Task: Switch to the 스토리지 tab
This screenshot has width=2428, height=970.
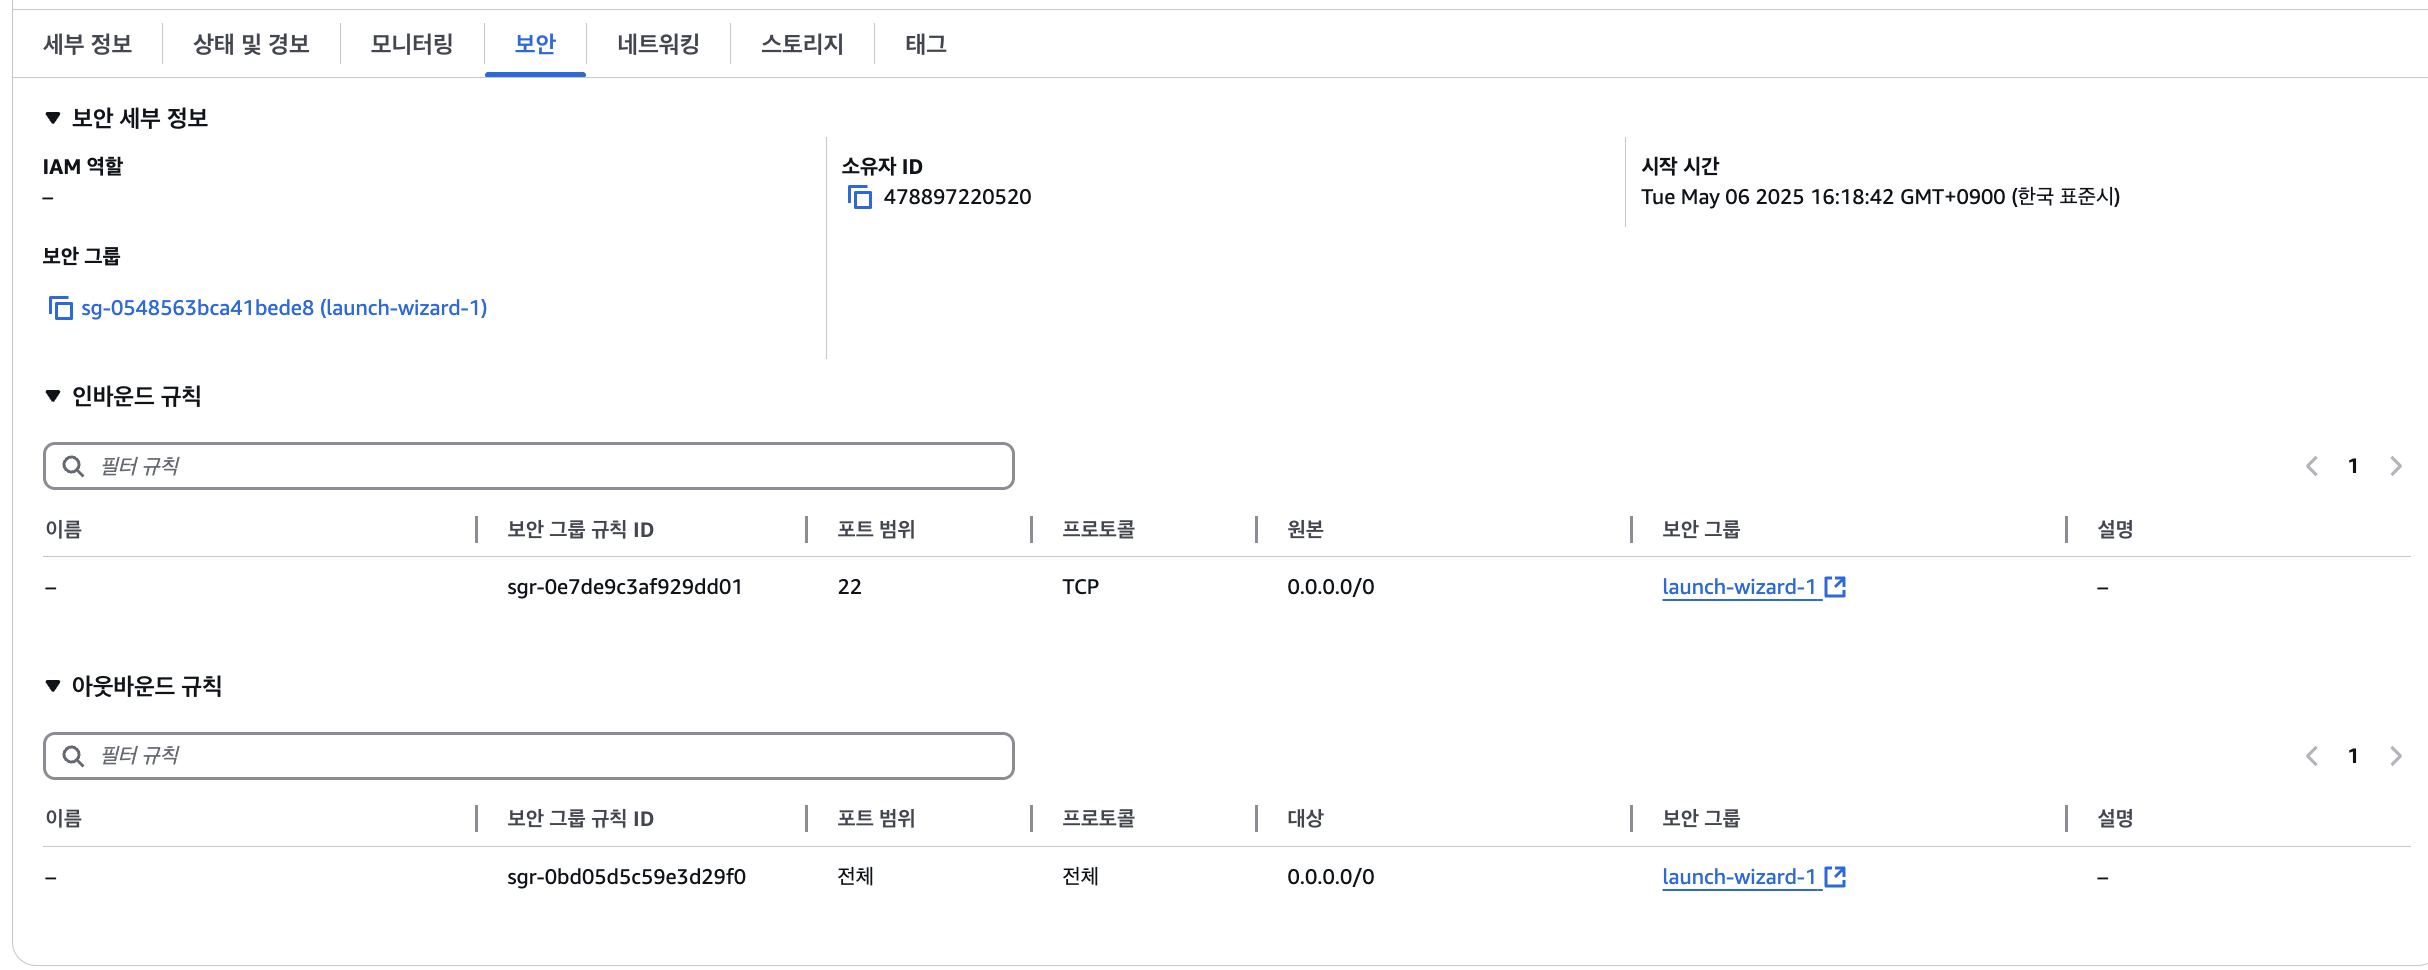Action: [802, 44]
